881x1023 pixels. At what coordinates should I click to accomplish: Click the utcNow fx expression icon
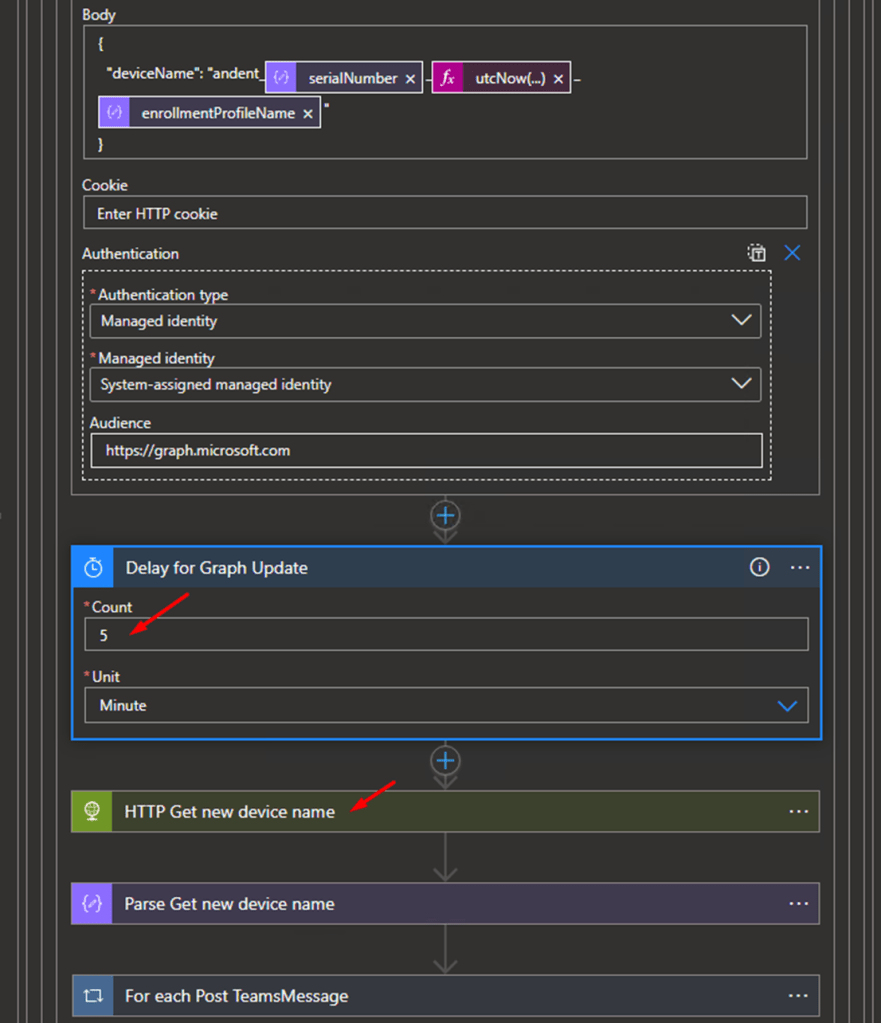(x=448, y=79)
